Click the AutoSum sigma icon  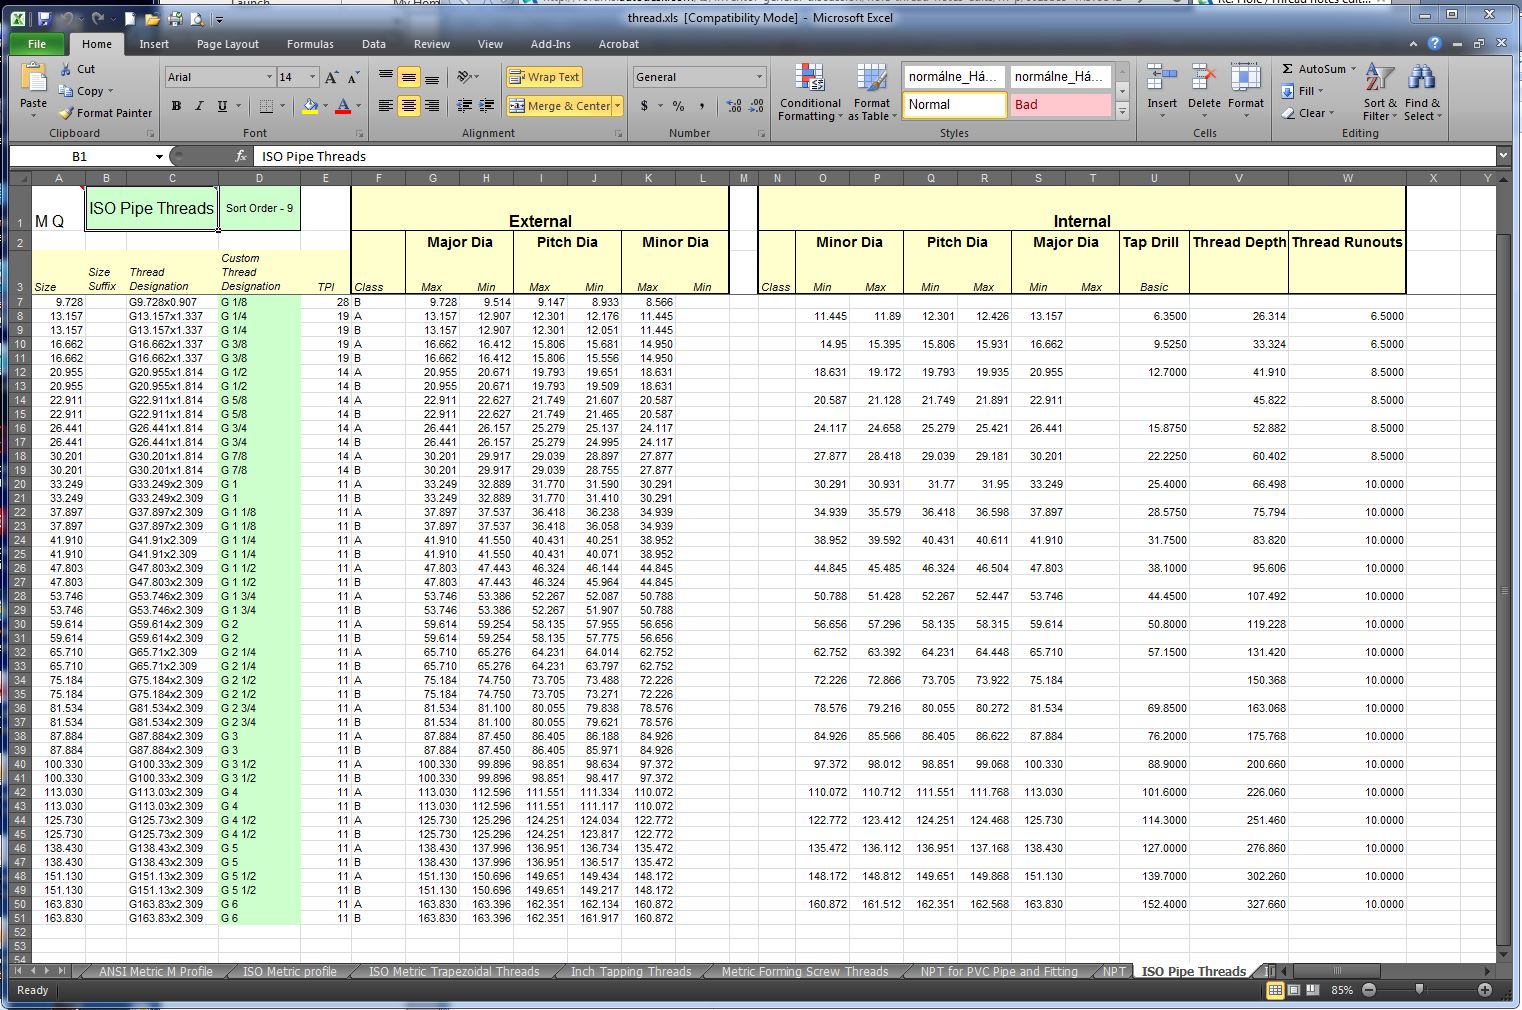coord(1288,69)
